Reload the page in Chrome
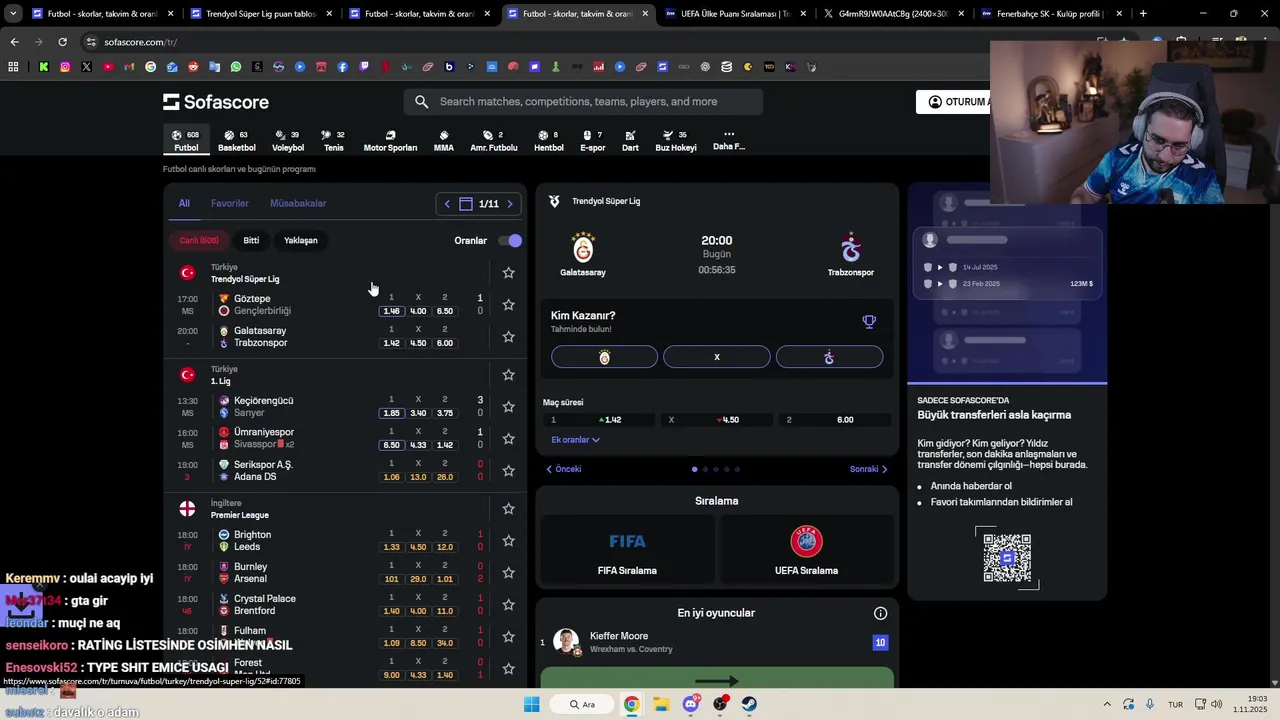The height and width of the screenshot is (720, 1280). tap(62, 42)
